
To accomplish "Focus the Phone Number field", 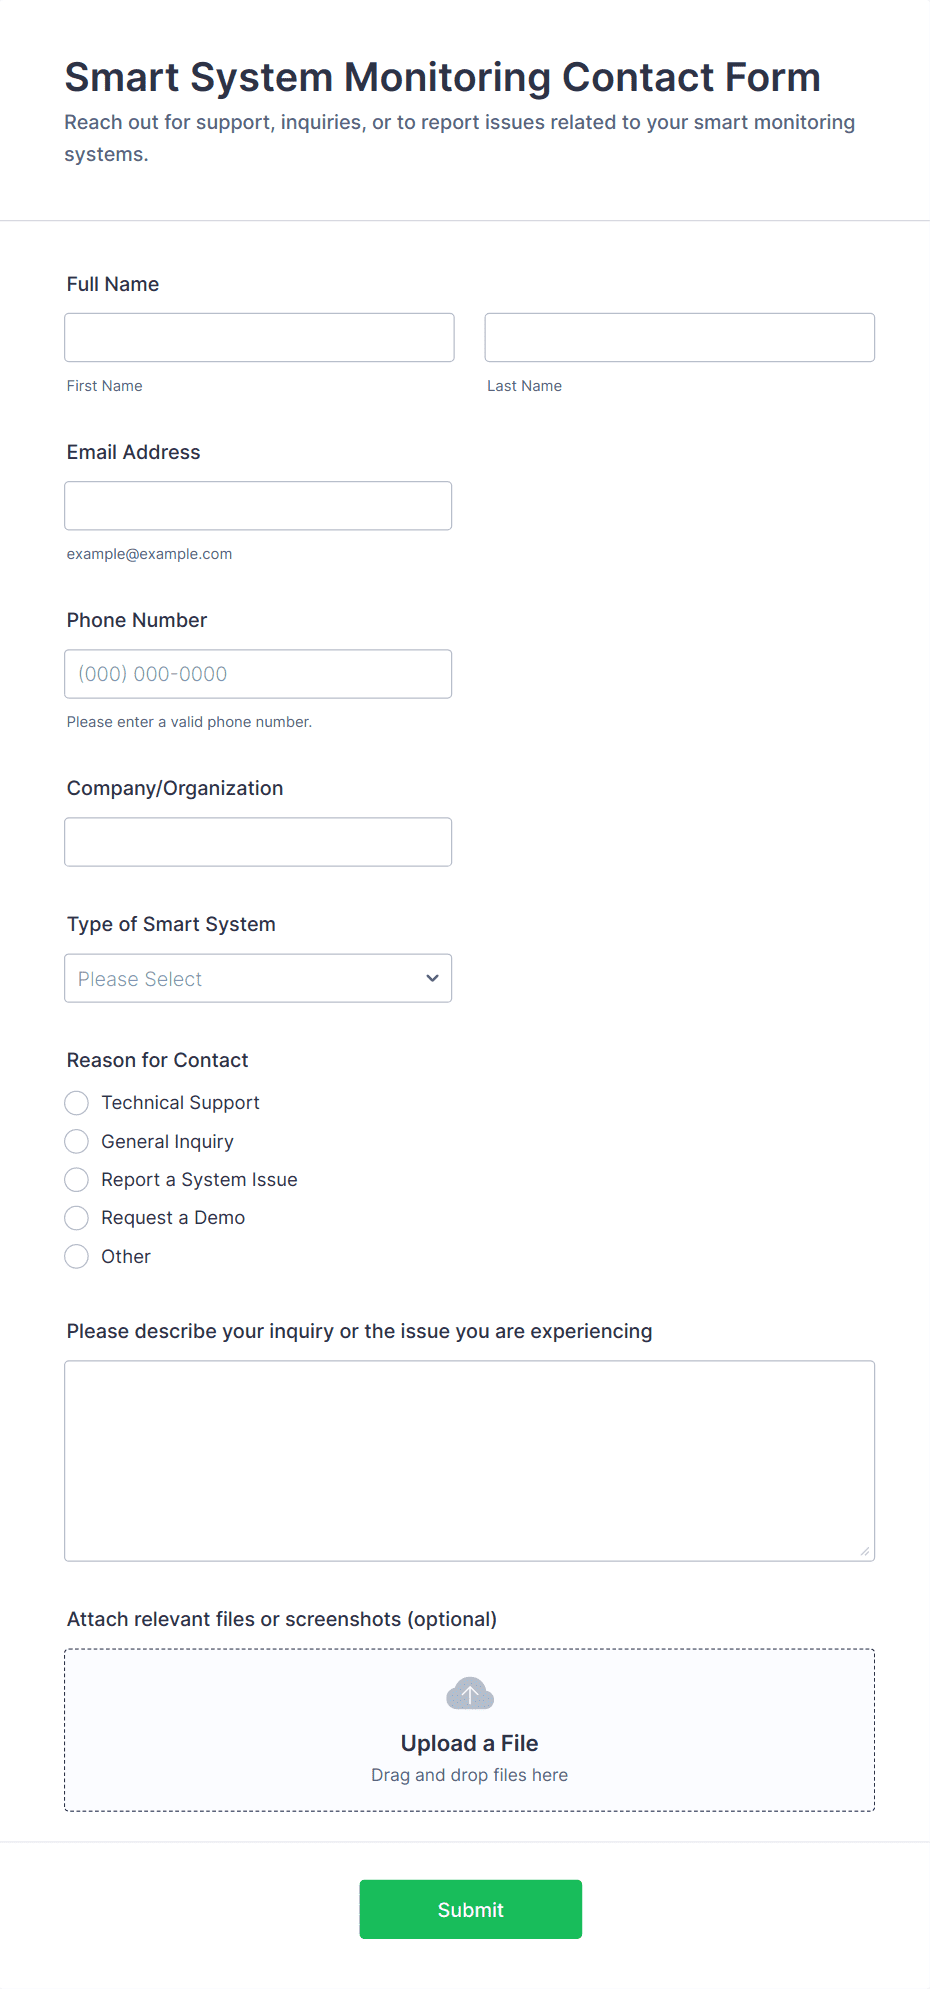I will pos(258,674).
